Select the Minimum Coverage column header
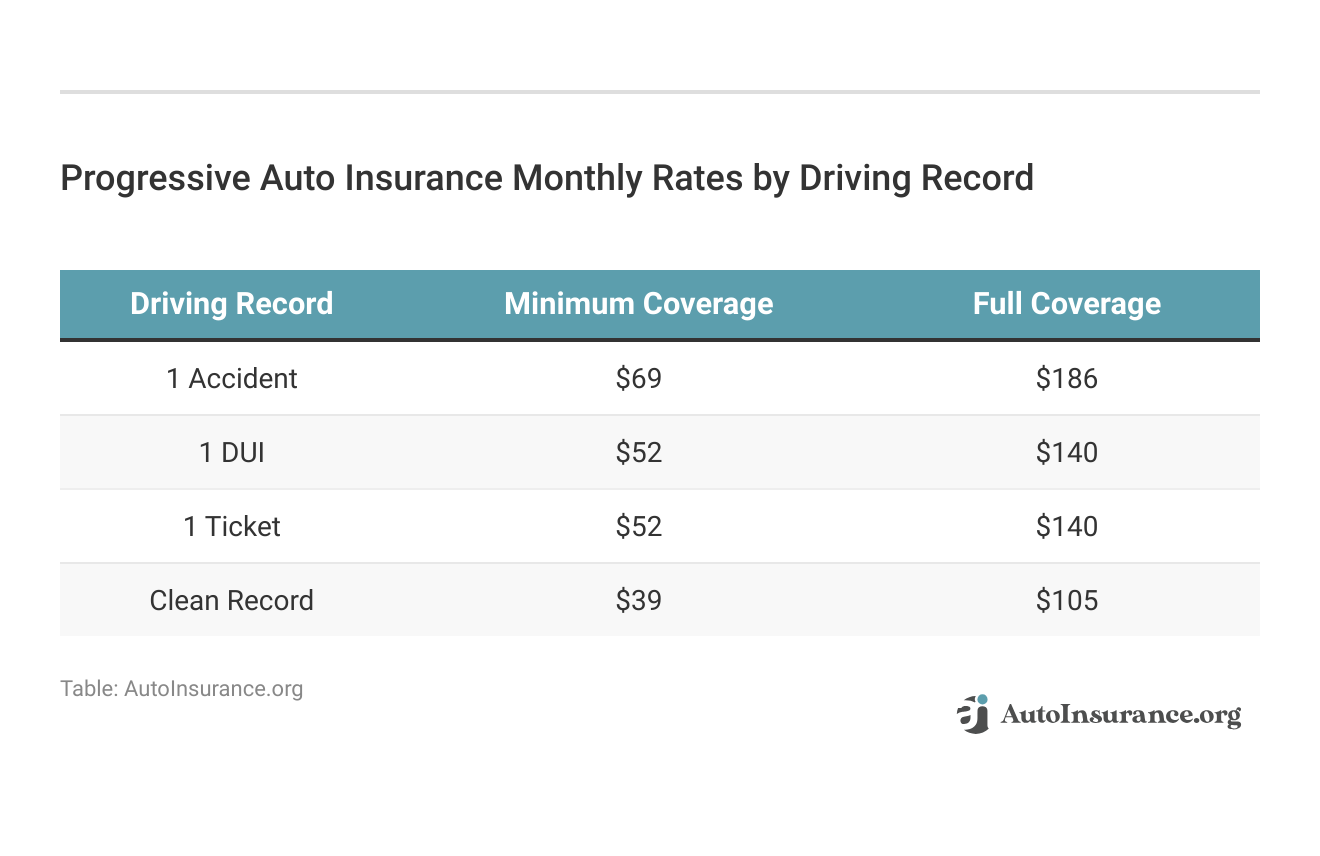This screenshot has width=1320, height=856. click(638, 304)
